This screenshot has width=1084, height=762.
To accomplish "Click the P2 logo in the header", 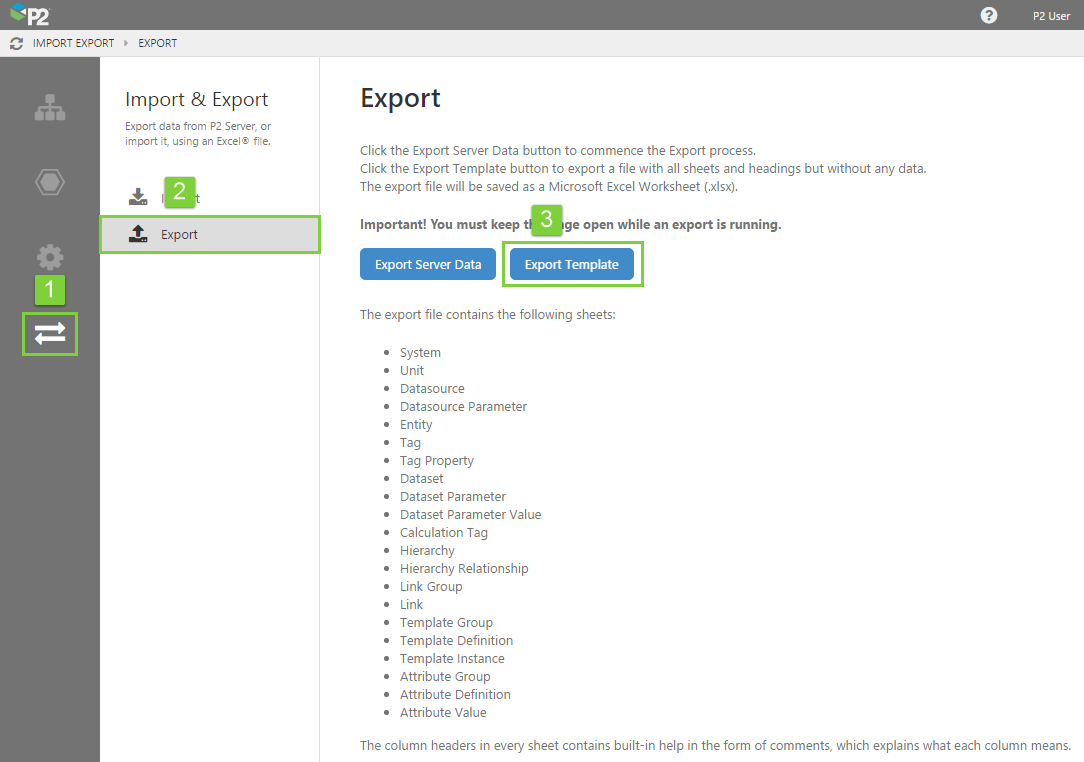I will click(x=30, y=14).
